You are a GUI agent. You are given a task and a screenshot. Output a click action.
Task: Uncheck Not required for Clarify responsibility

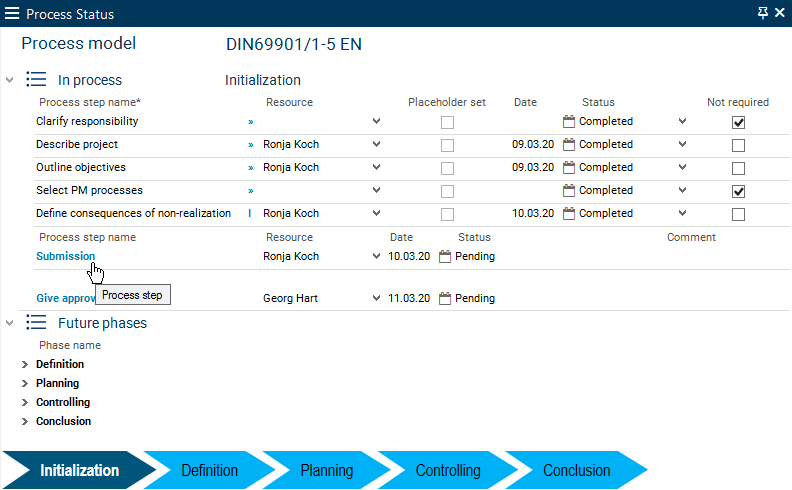(x=738, y=122)
